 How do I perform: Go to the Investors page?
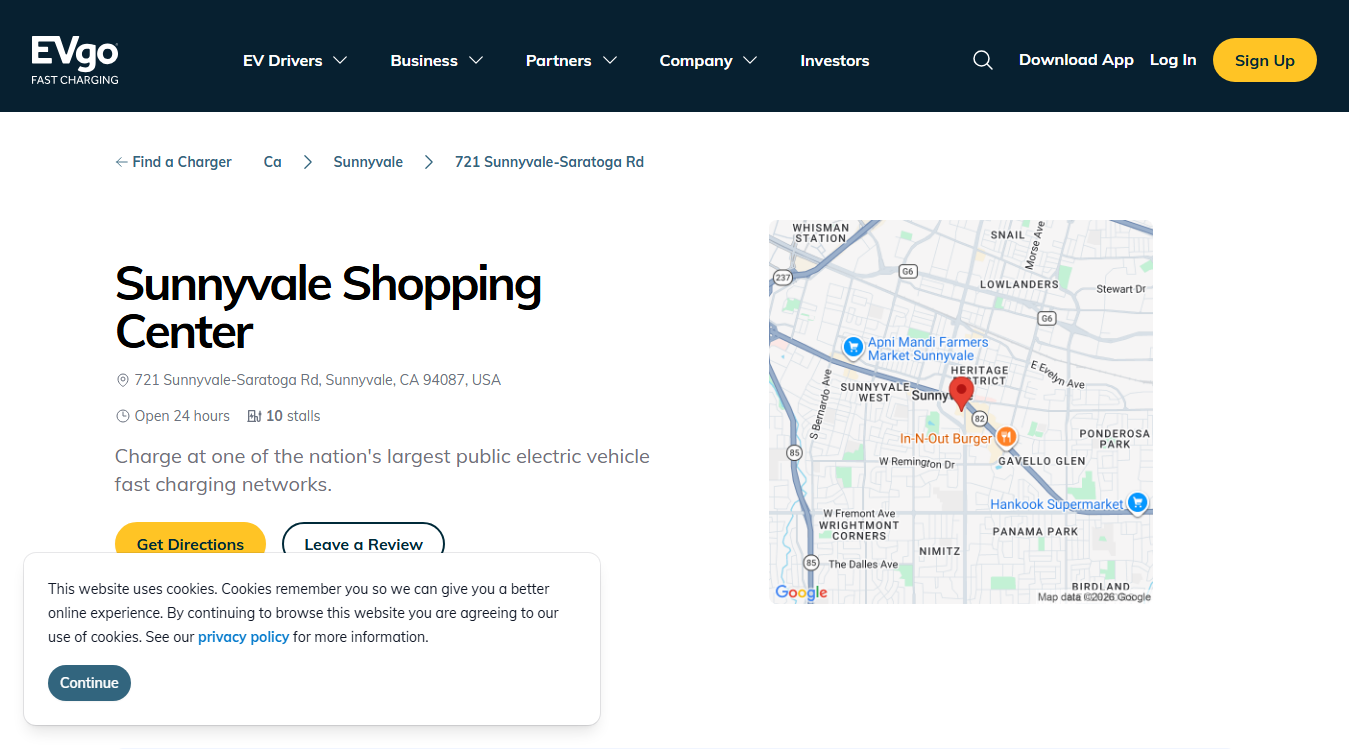pos(835,61)
